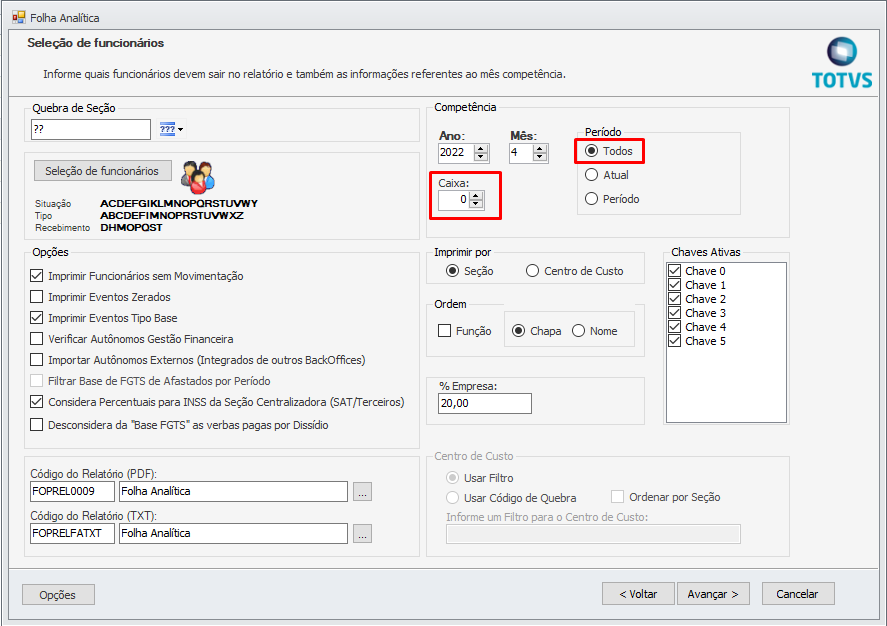This screenshot has width=887, height=626.
Task: Check Verificar Autônomos Gestão Financeira
Action: pos(37,339)
